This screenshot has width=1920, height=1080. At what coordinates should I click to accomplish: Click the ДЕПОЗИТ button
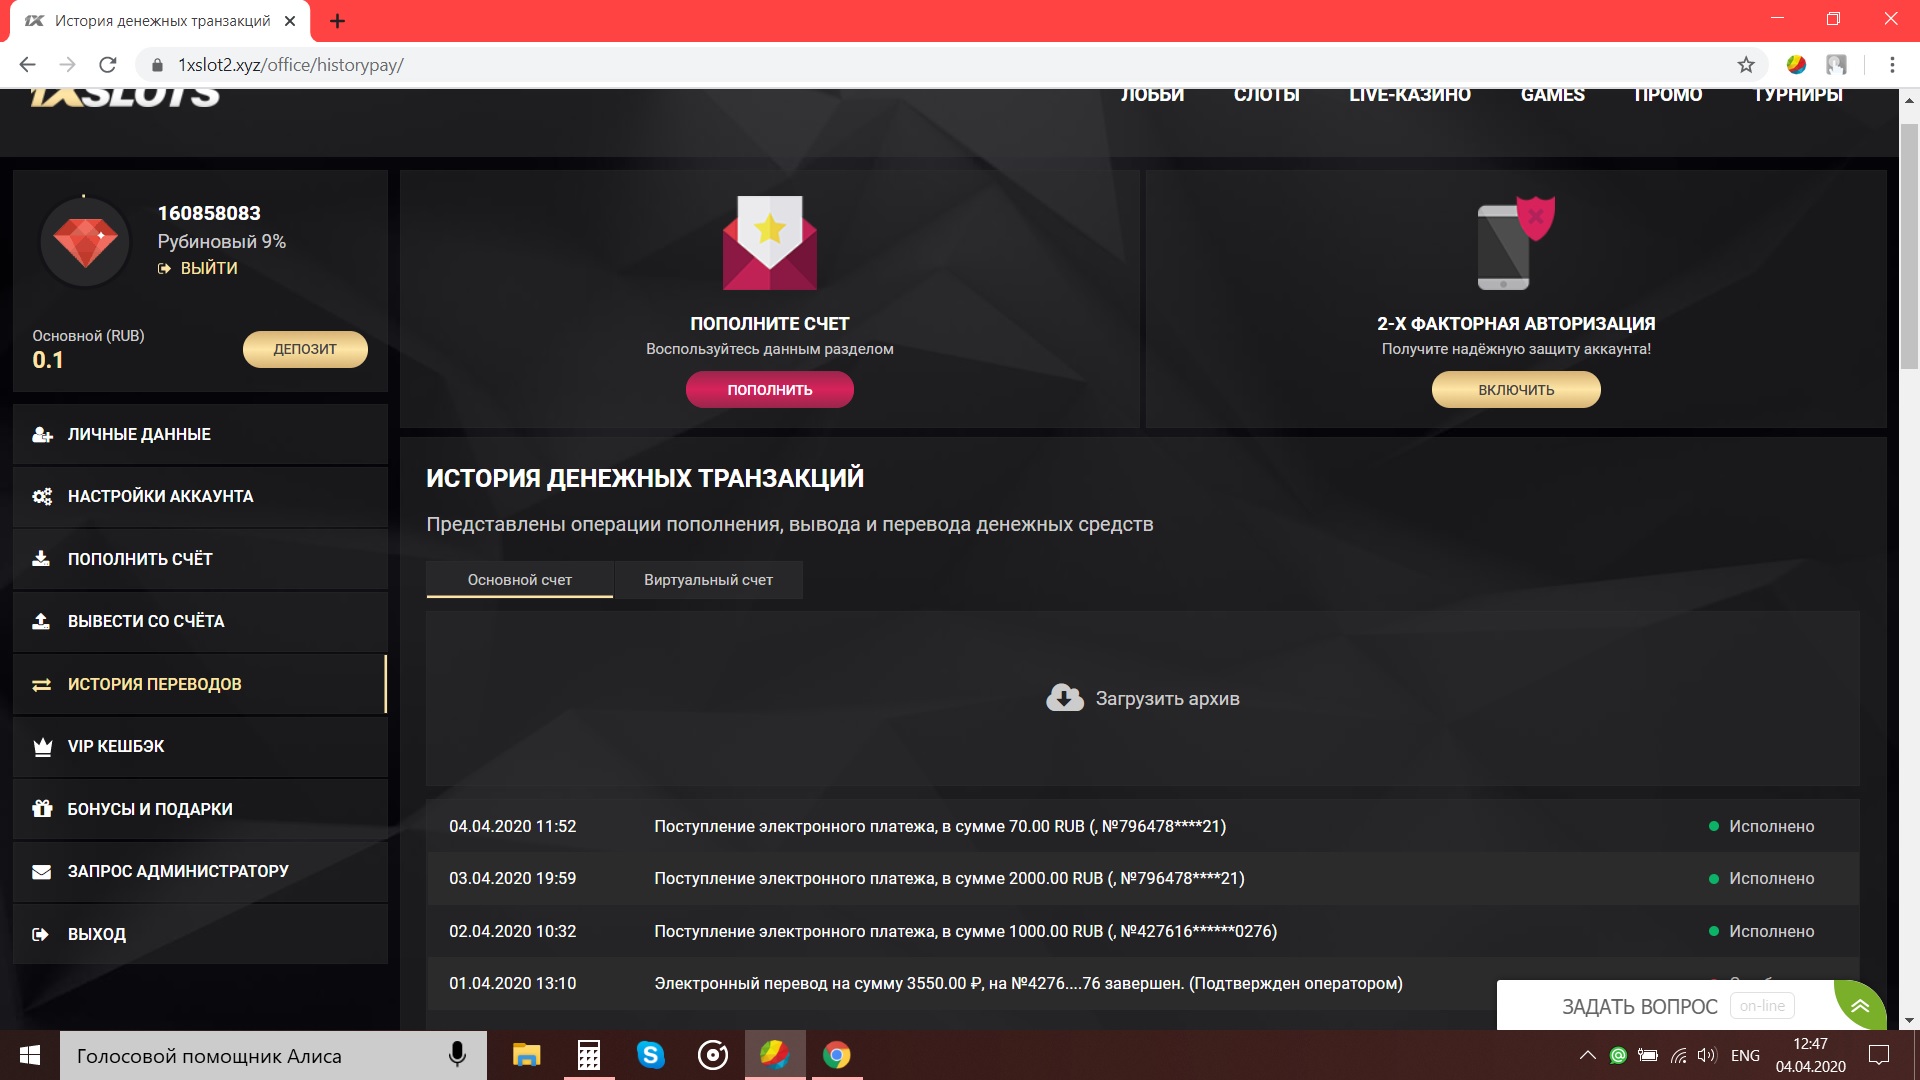coord(305,349)
